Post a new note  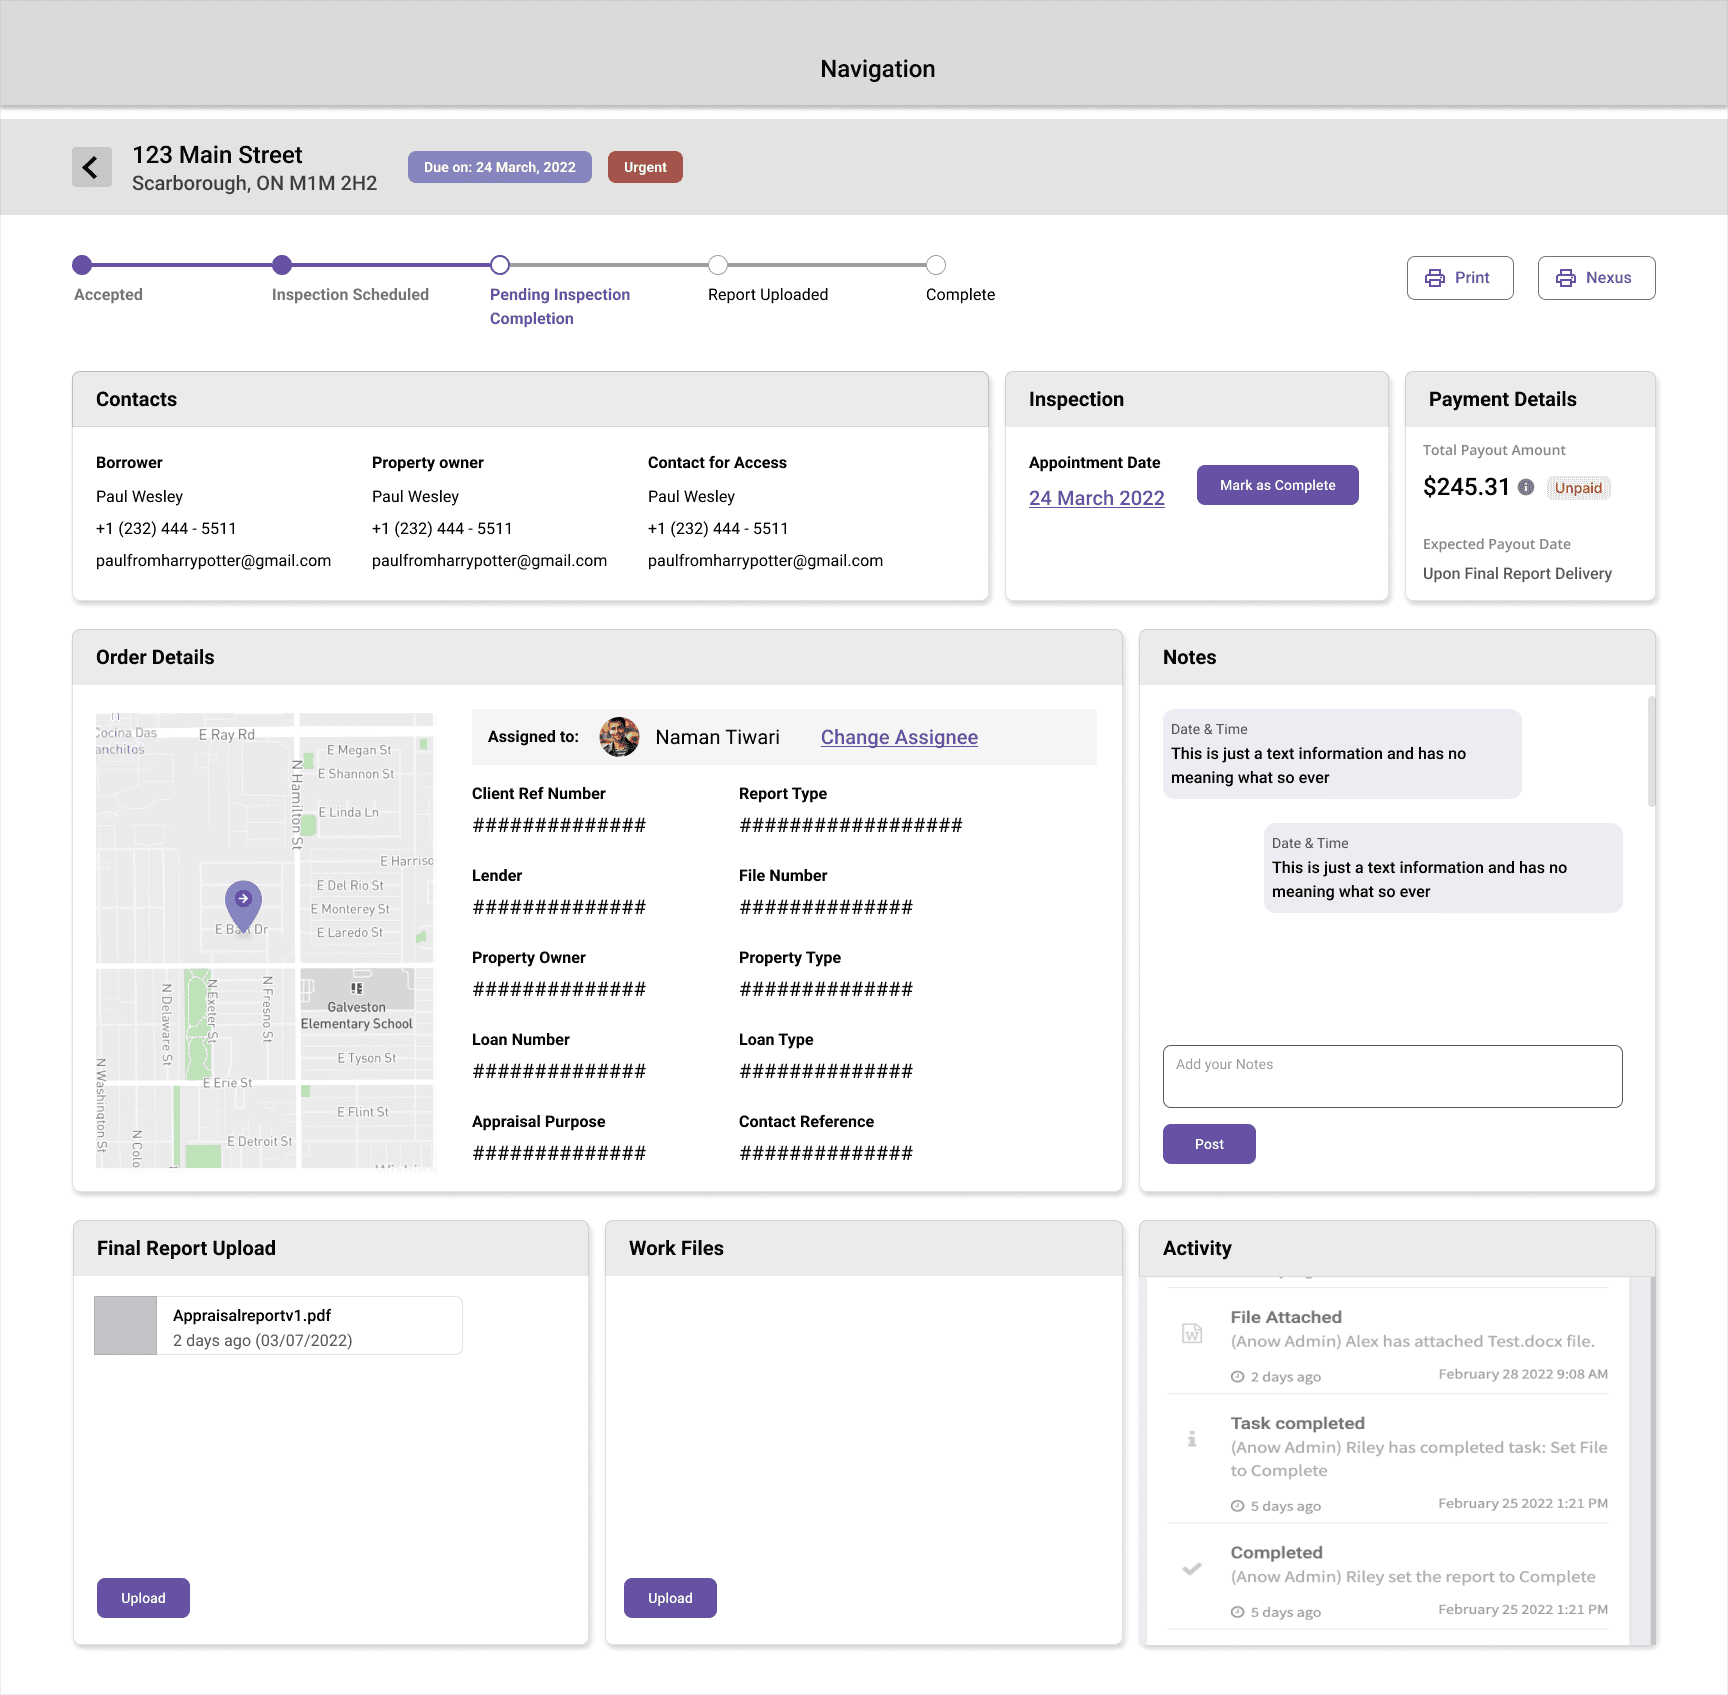1209,1143
